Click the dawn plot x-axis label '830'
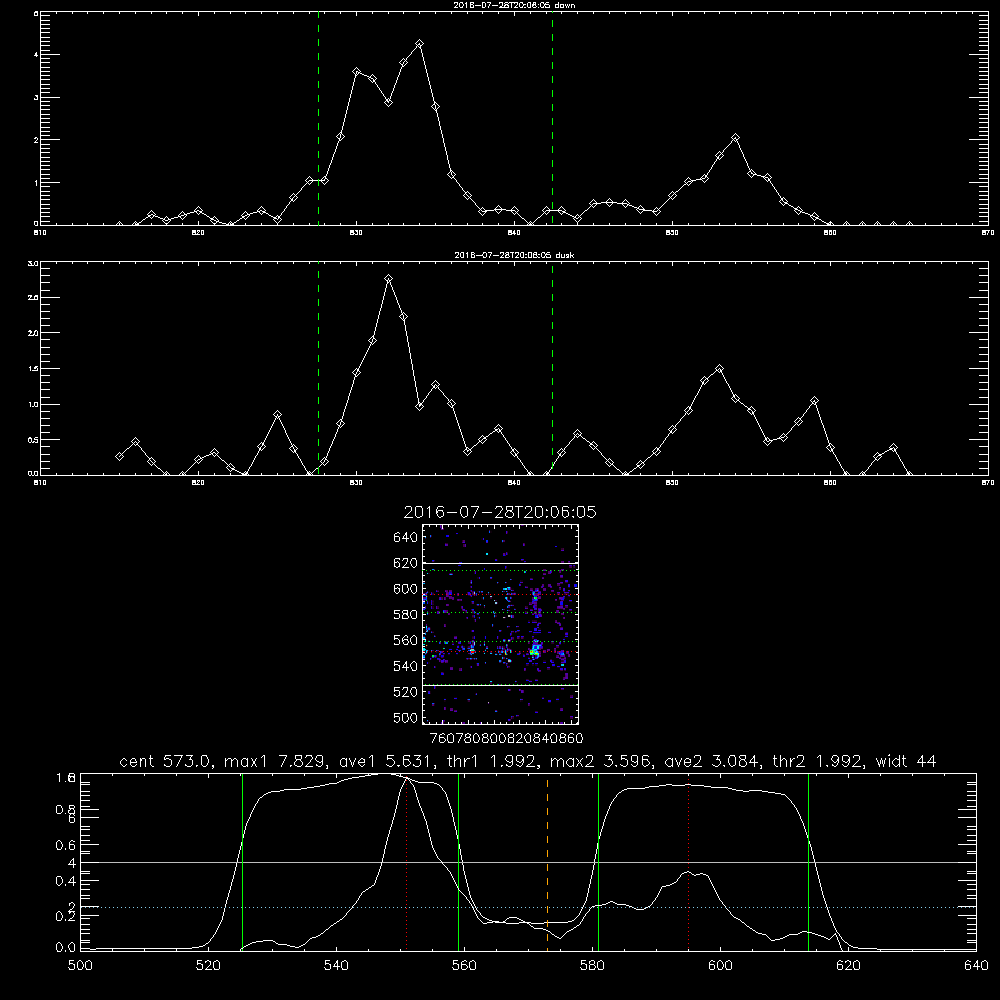1000x1000 pixels. pyautogui.click(x=356, y=233)
